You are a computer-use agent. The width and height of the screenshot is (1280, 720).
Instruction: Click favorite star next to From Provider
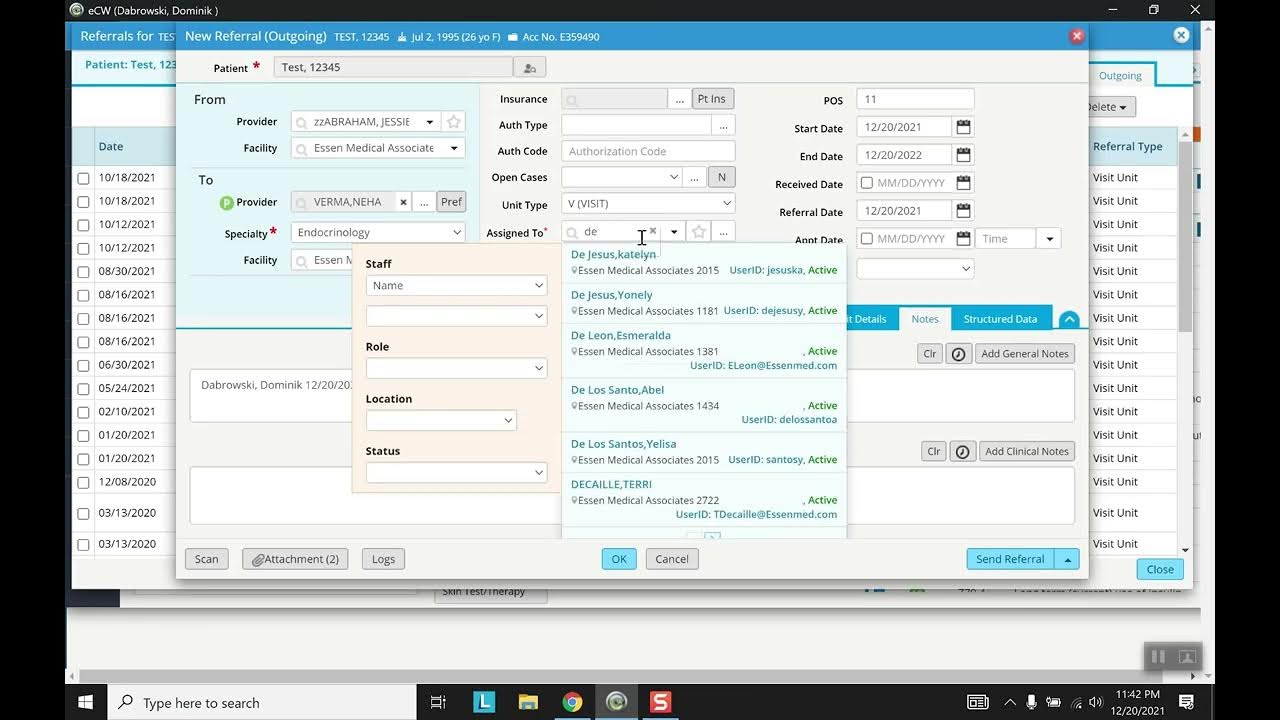(x=453, y=122)
